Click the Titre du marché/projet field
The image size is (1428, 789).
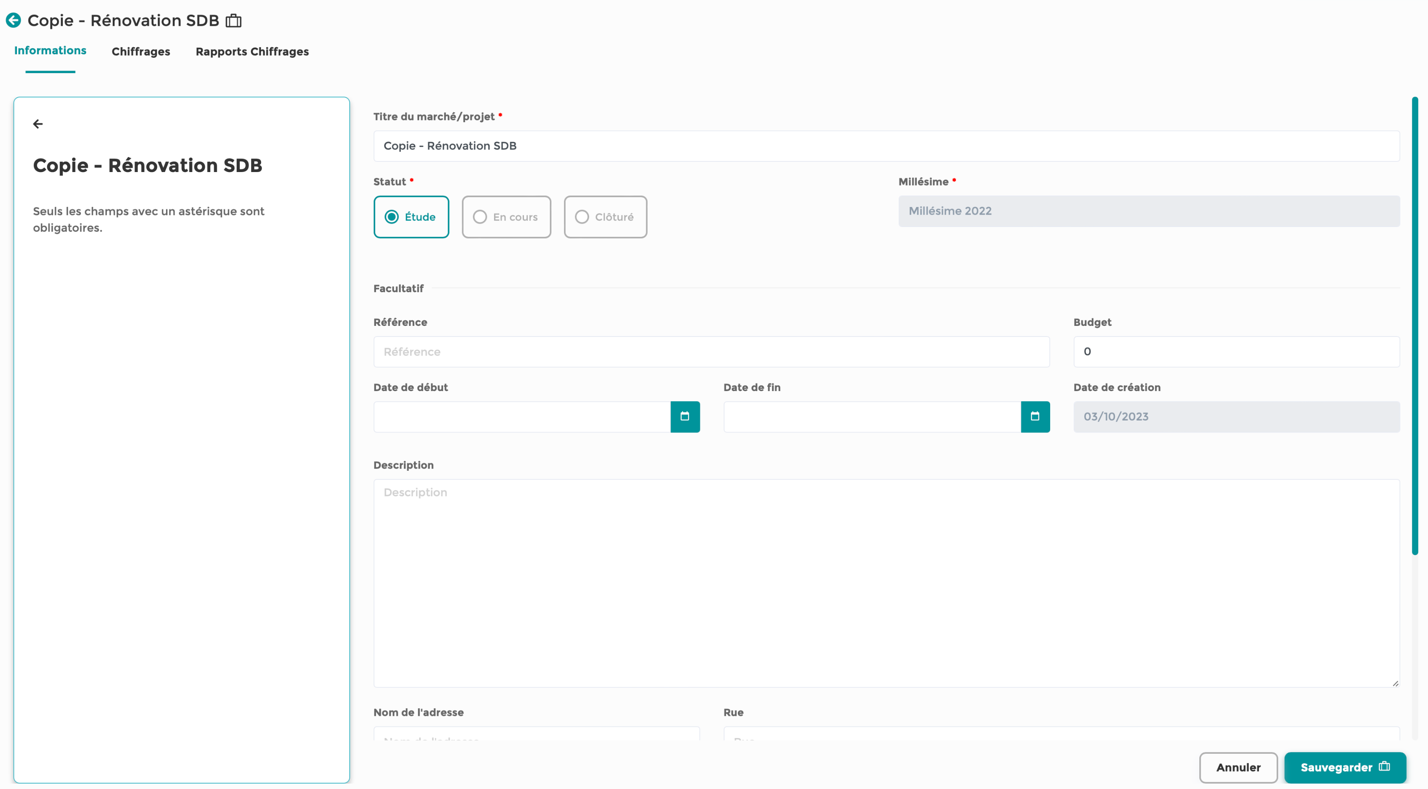886,146
